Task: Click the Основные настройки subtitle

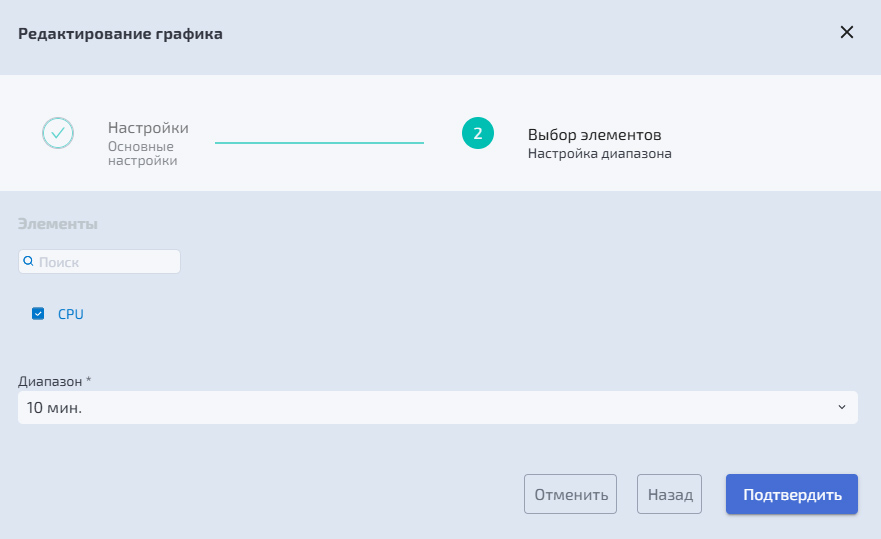Action: (142, 153)
